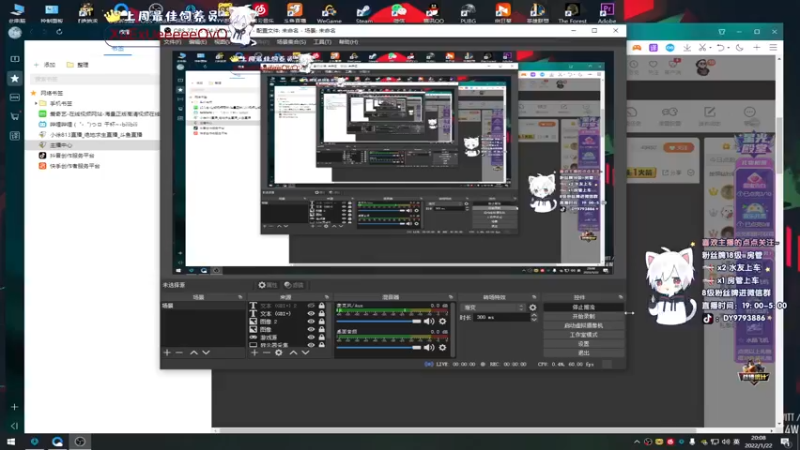The height and width of the screenshot is (450, 800).
Task: Open source 滤镜 filters button
Action: coord(294,285)
